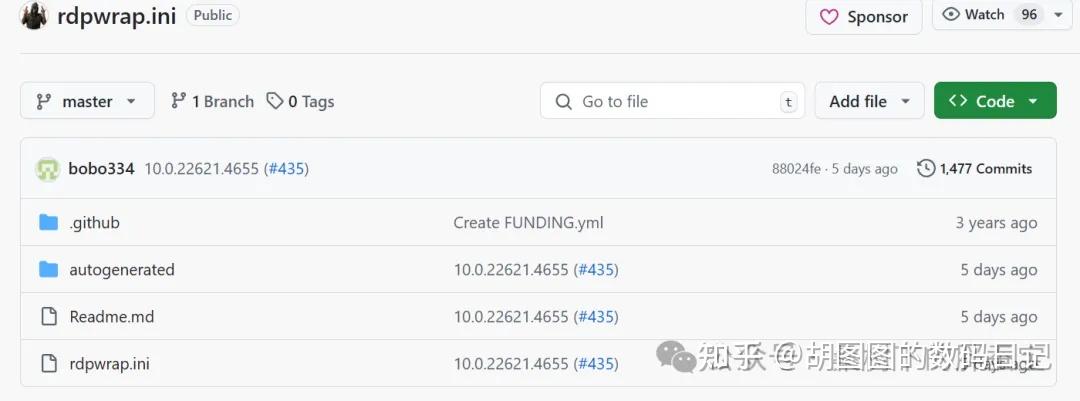1080x401 pixels.
Task: Open the Create FUNDING.yml commit message
Action: click(x=528, y=222)
